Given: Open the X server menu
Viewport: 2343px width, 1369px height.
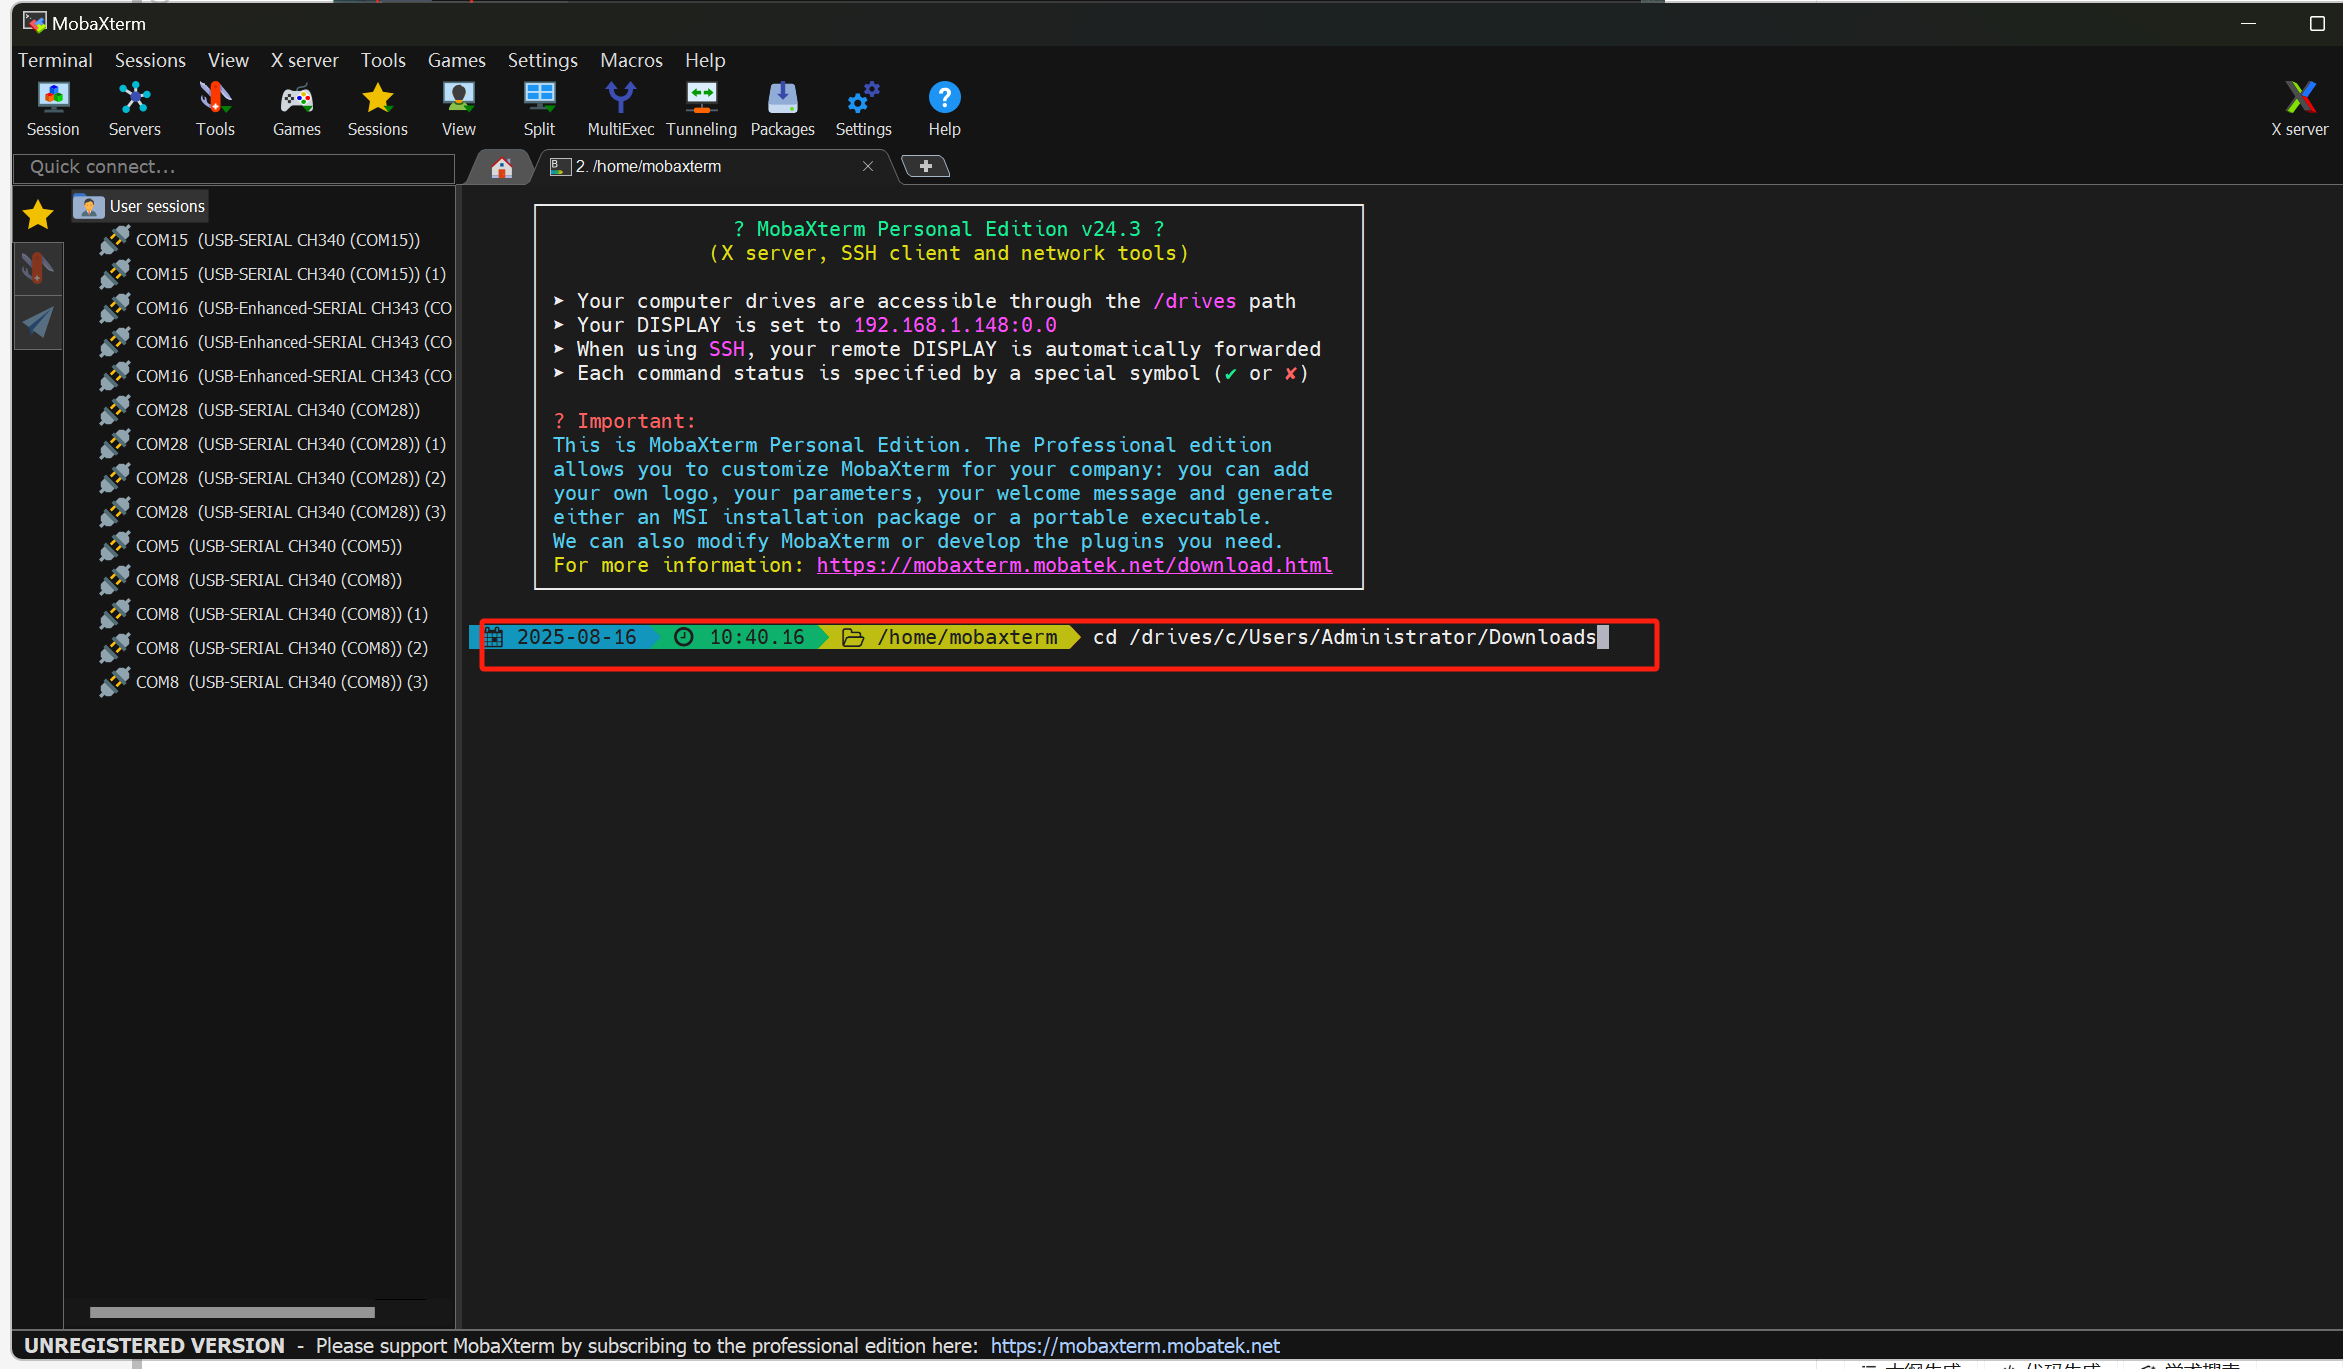Looking at the screenshot, I should click(305, 60).
